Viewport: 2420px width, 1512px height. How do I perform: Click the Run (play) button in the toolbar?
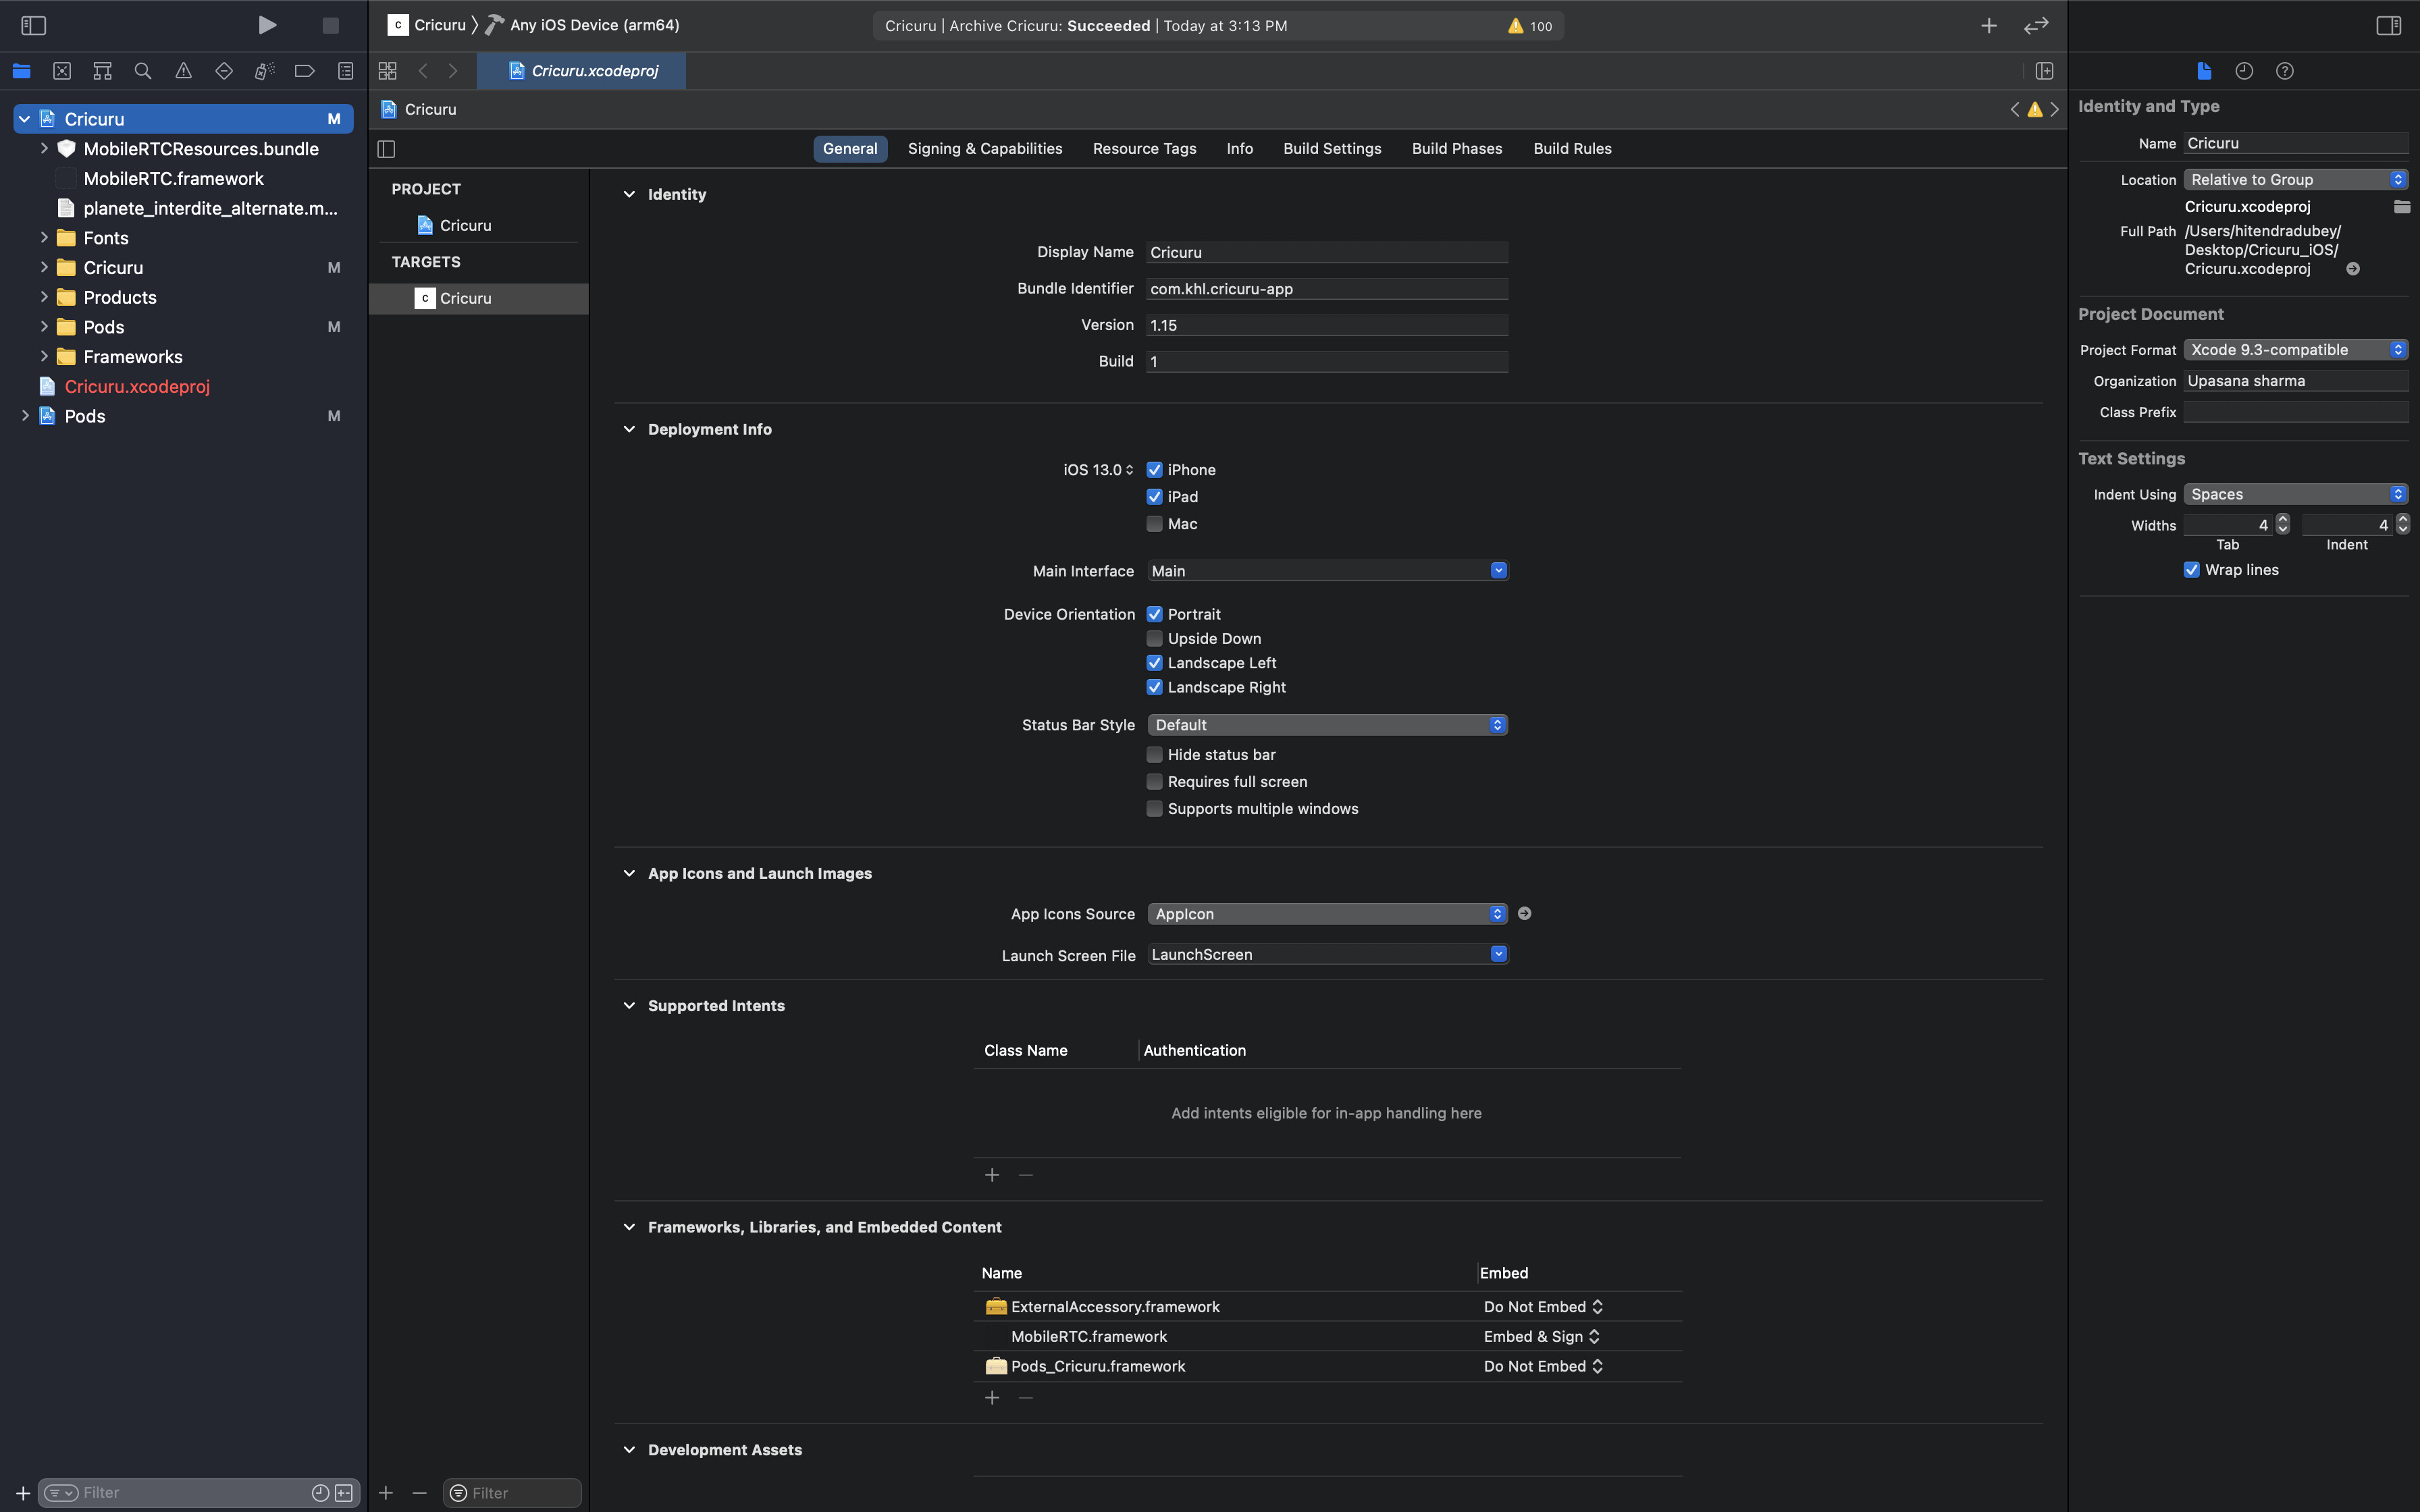pyautogui.click(x=266, y=25)
